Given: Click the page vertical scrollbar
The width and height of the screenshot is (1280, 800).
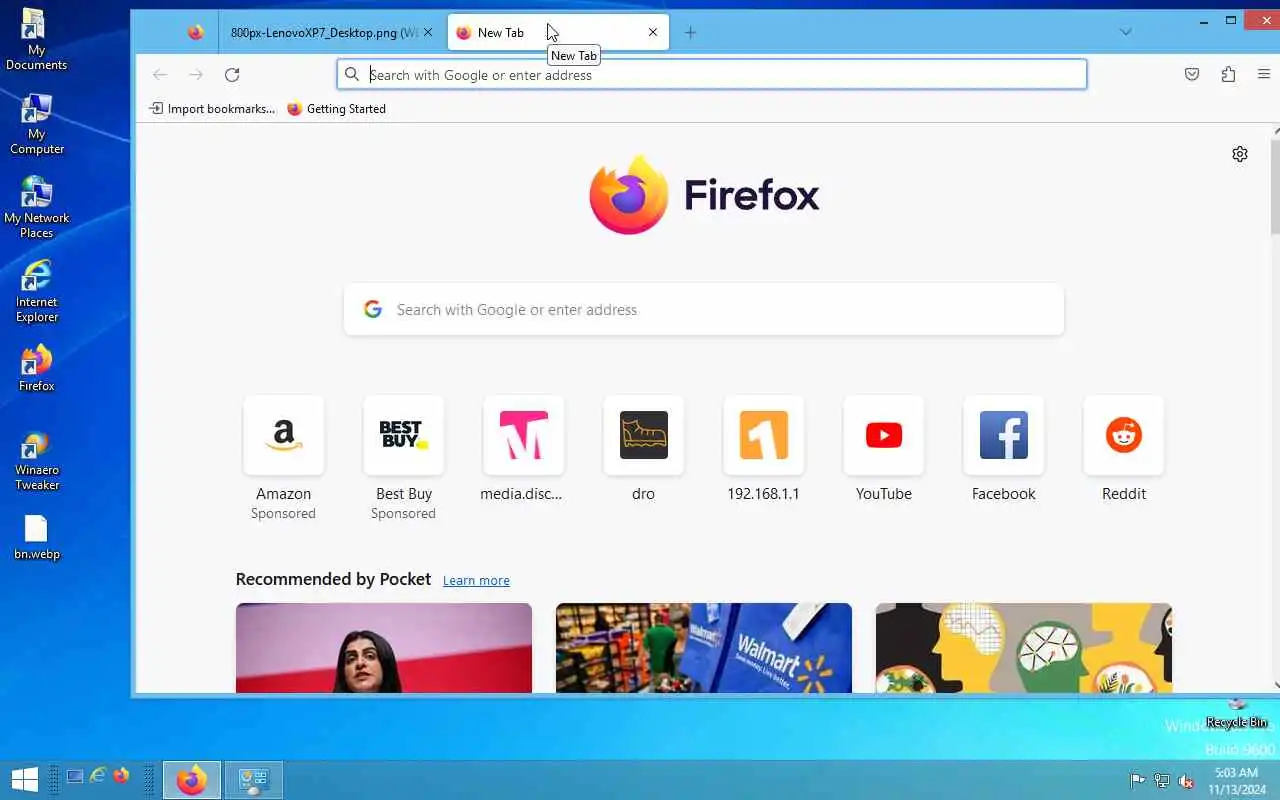Looking at the screenshot, I should click(1276, 187).
